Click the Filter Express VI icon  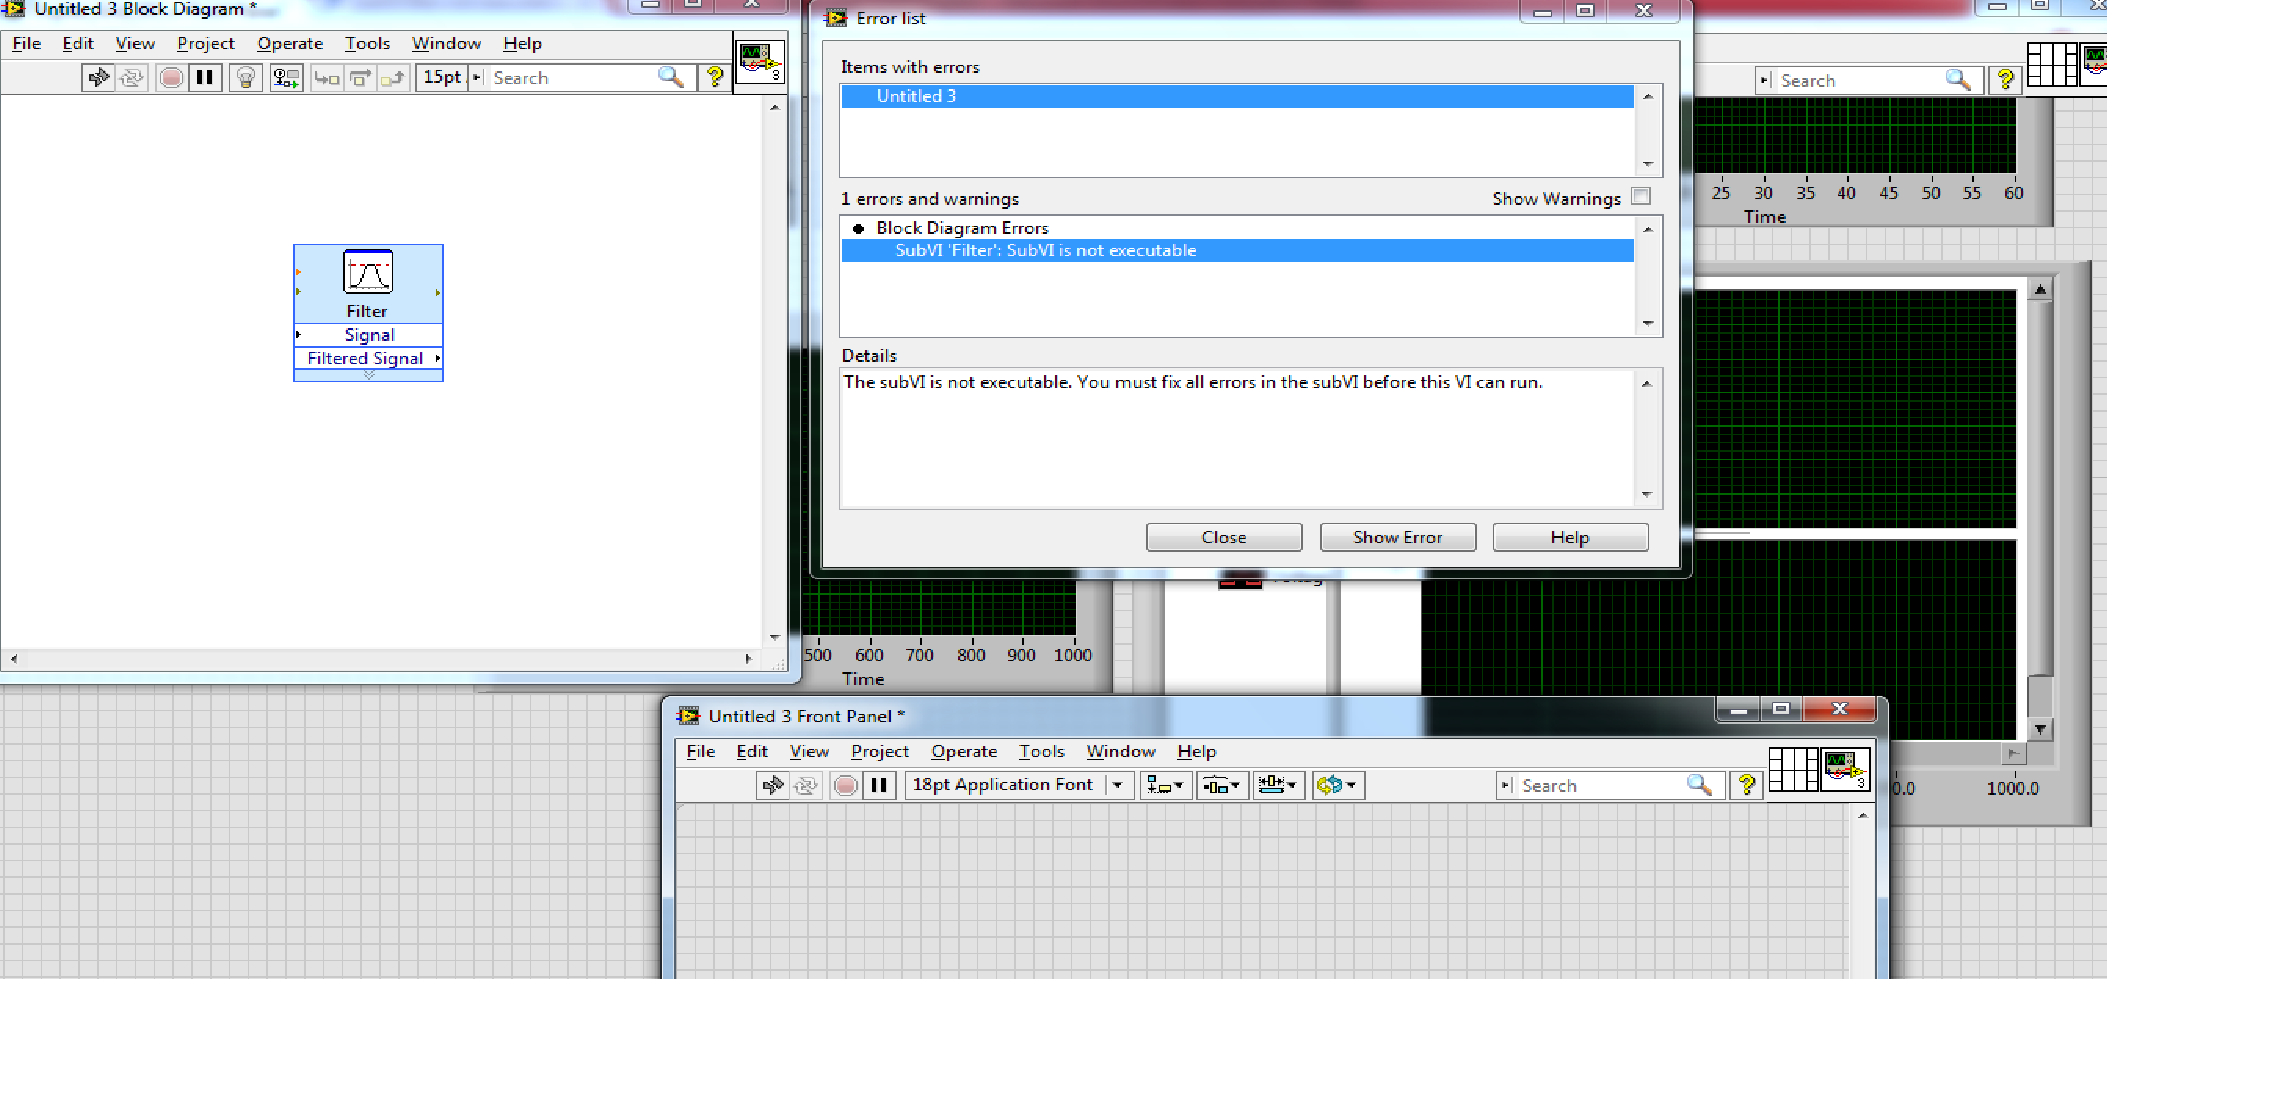click(368, 272)
